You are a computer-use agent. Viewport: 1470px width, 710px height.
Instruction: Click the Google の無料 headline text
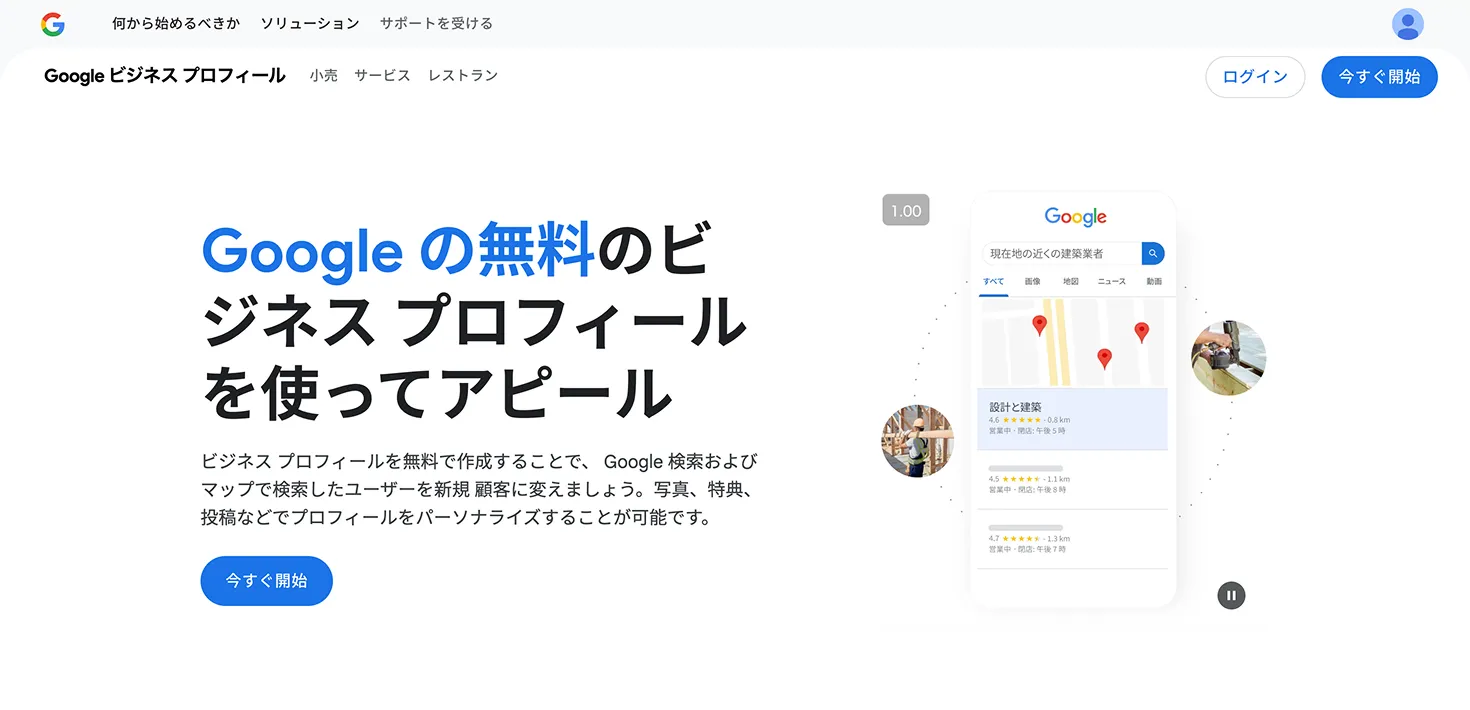(399, 250)
